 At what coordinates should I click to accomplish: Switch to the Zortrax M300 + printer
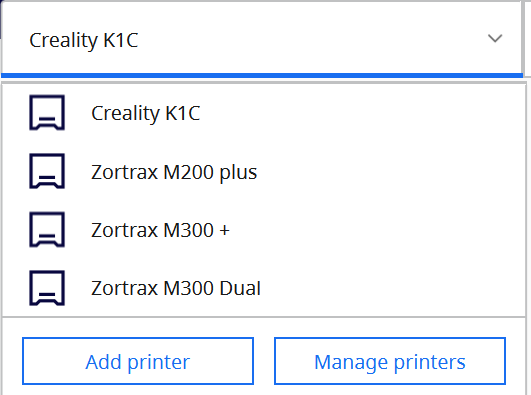(263, 230)
